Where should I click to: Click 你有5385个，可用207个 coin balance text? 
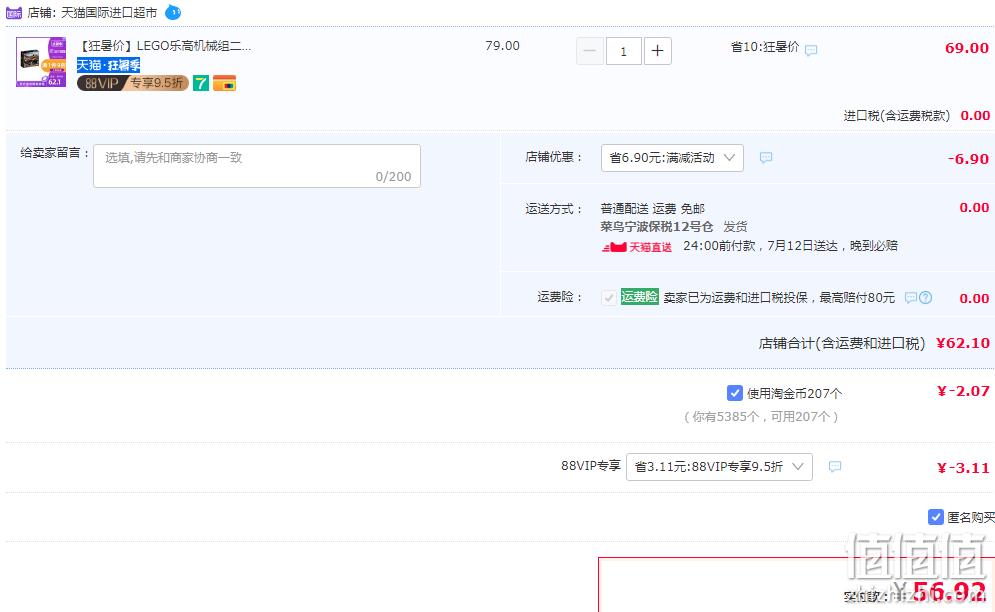(761, 417)
